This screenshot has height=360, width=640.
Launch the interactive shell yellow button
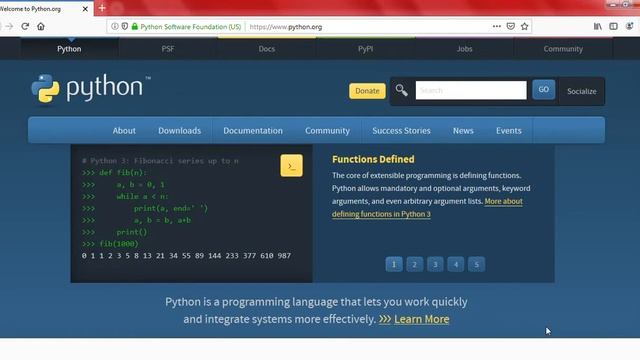point(291,166)
